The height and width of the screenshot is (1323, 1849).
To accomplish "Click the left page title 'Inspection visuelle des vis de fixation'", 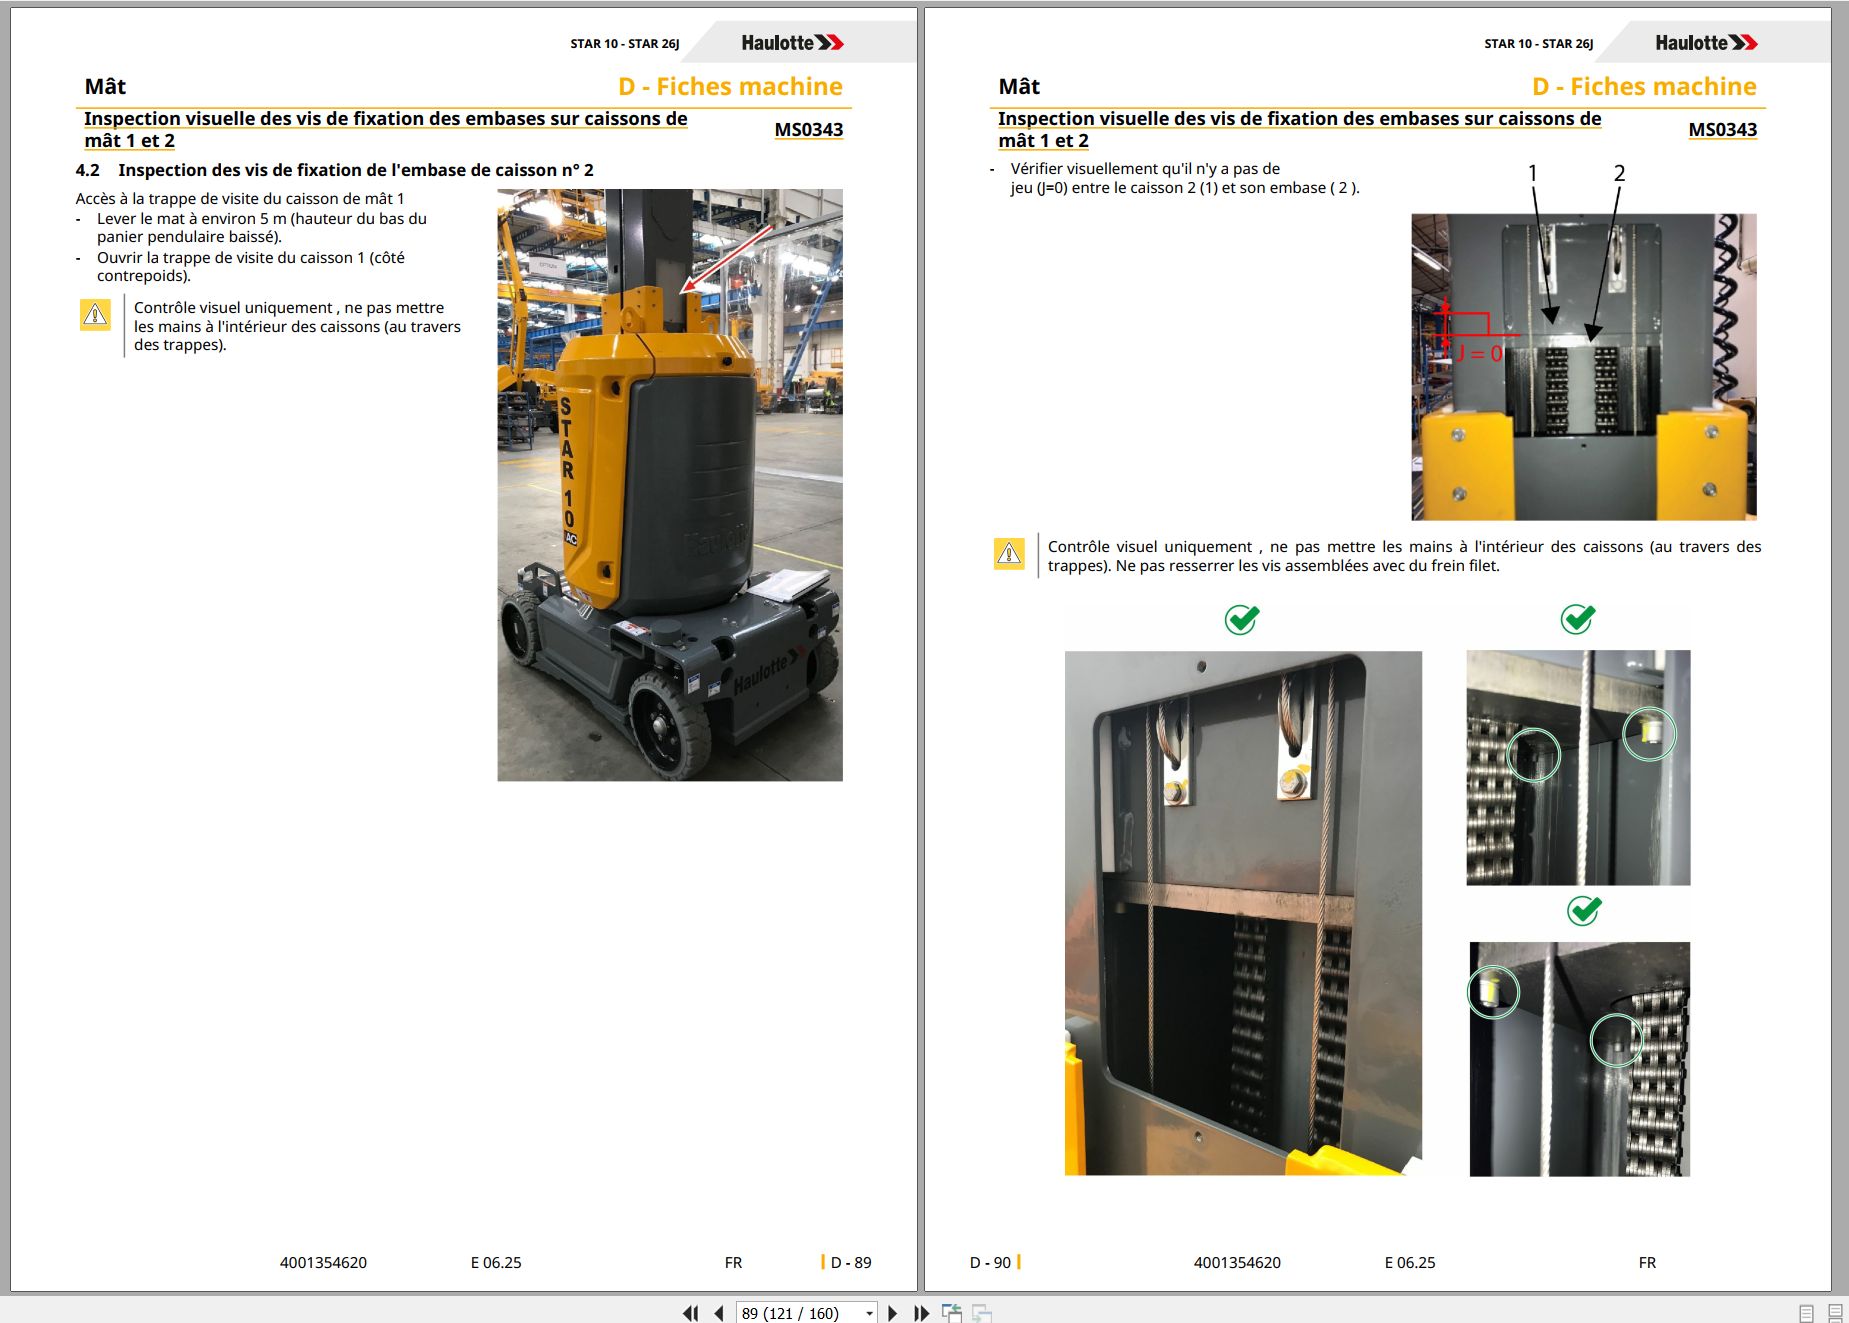I will pyautogui.click(x=386, y=129).
